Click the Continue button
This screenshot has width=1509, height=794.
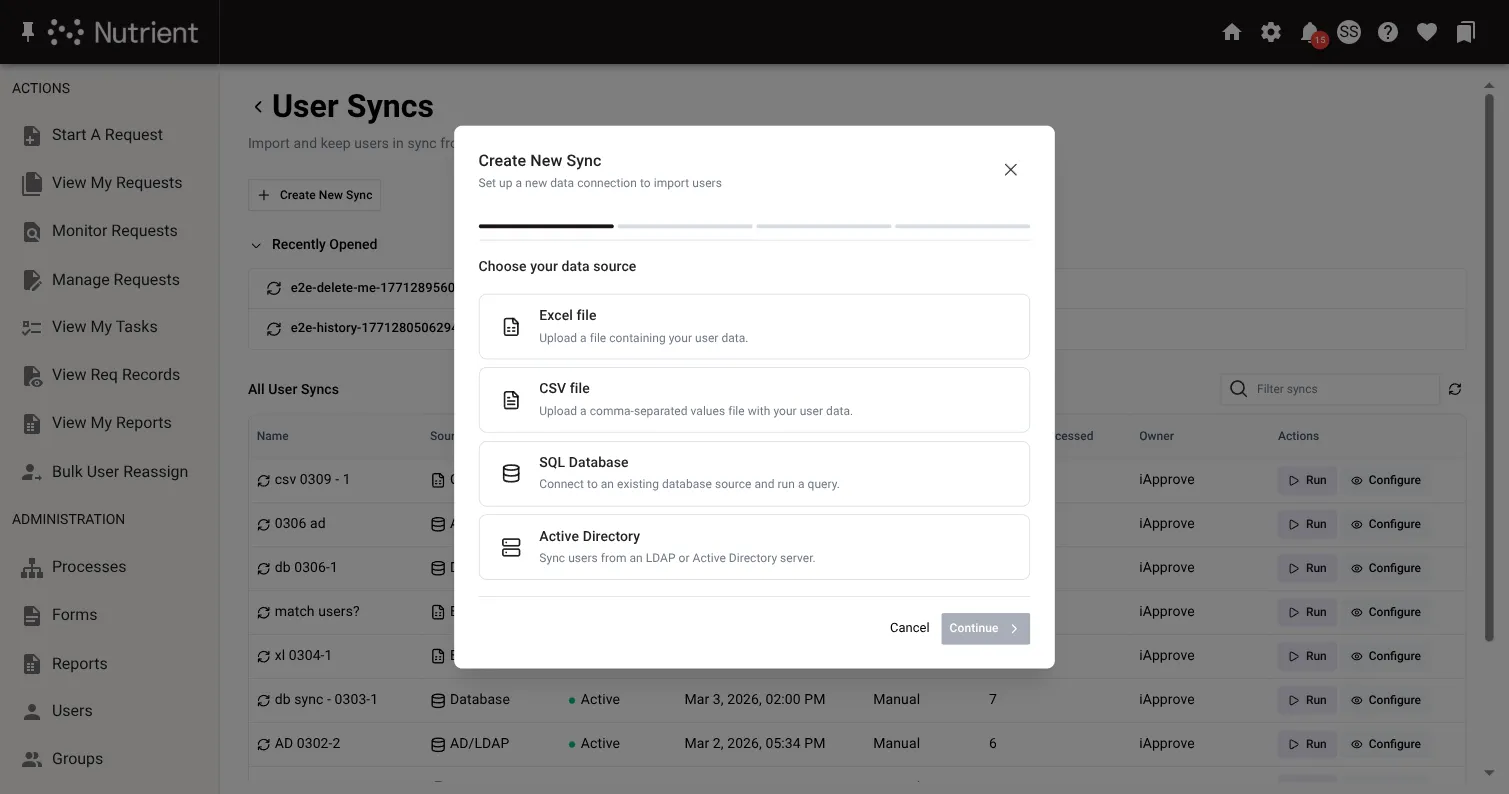coord(985,628)
